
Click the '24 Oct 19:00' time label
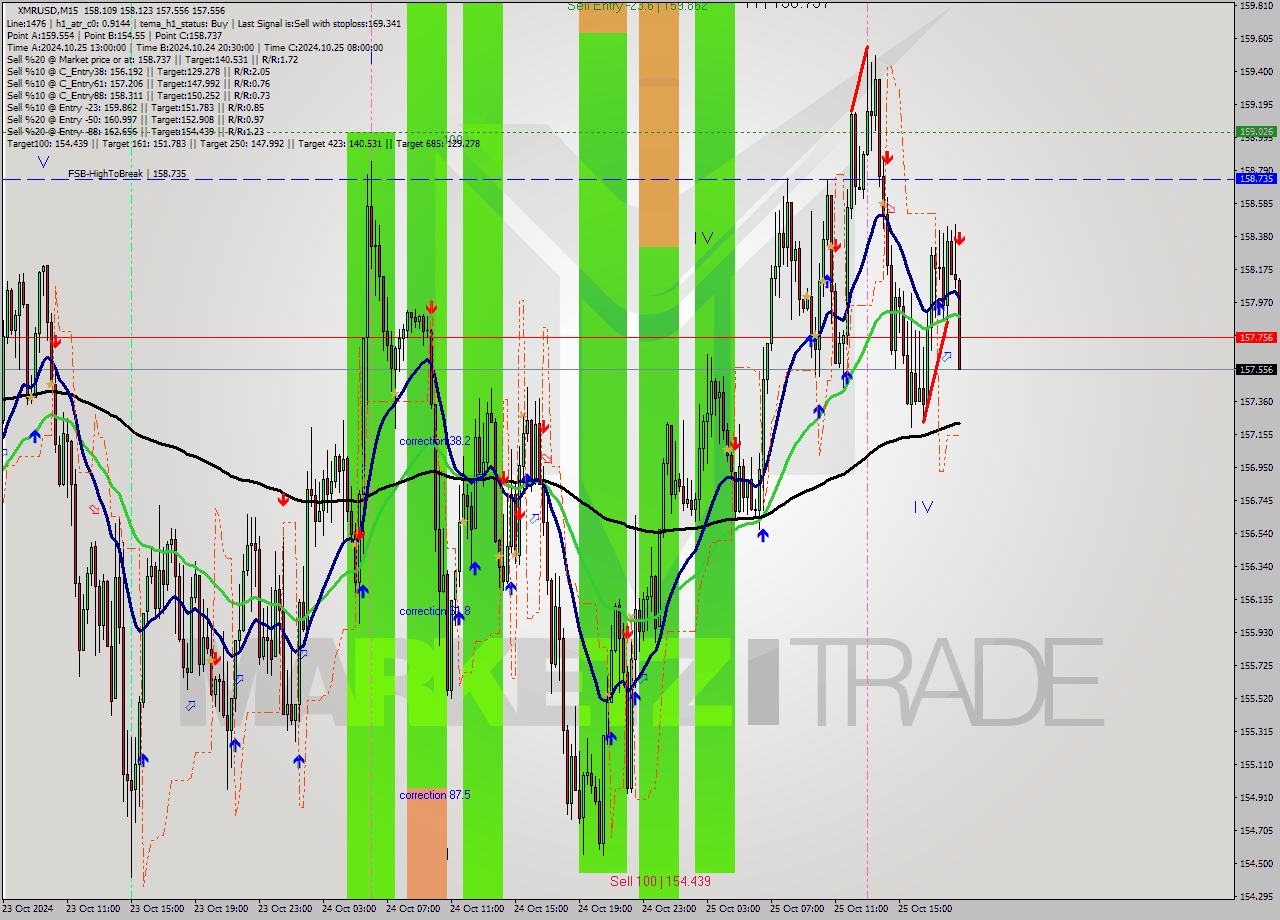605,909
